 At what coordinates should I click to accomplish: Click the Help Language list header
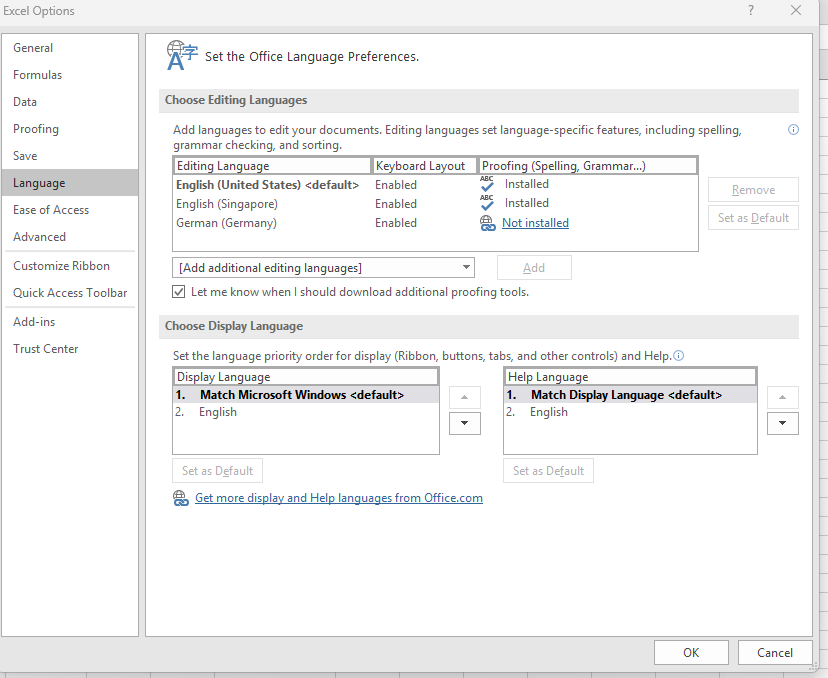tap(630, 377)
